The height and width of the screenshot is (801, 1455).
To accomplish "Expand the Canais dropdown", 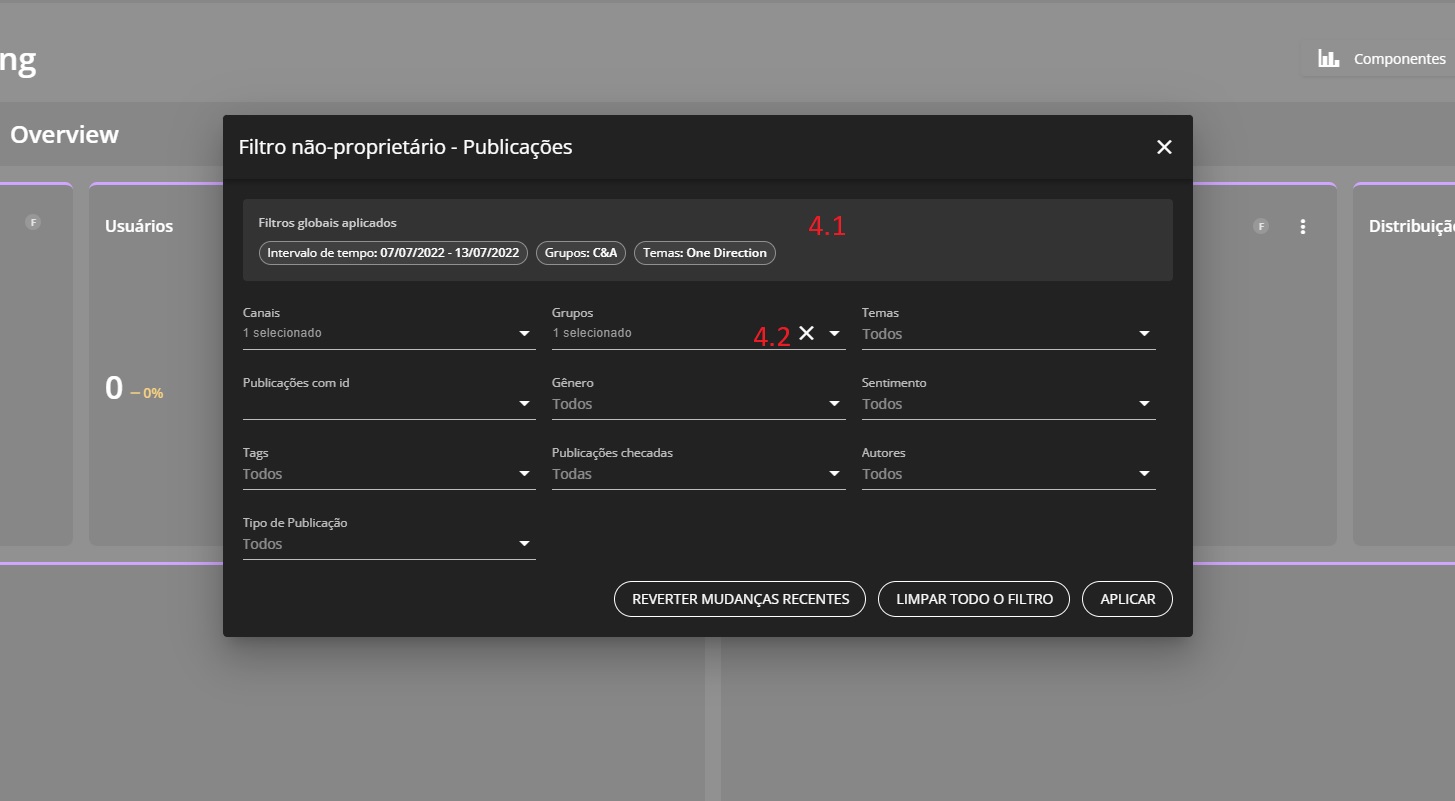I will 524,334.
